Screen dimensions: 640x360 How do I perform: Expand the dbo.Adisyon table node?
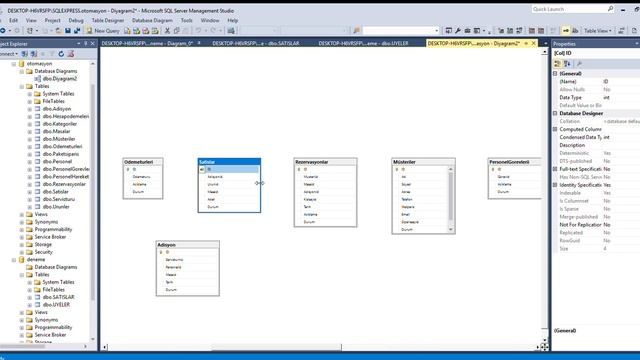tap(30, 109)
